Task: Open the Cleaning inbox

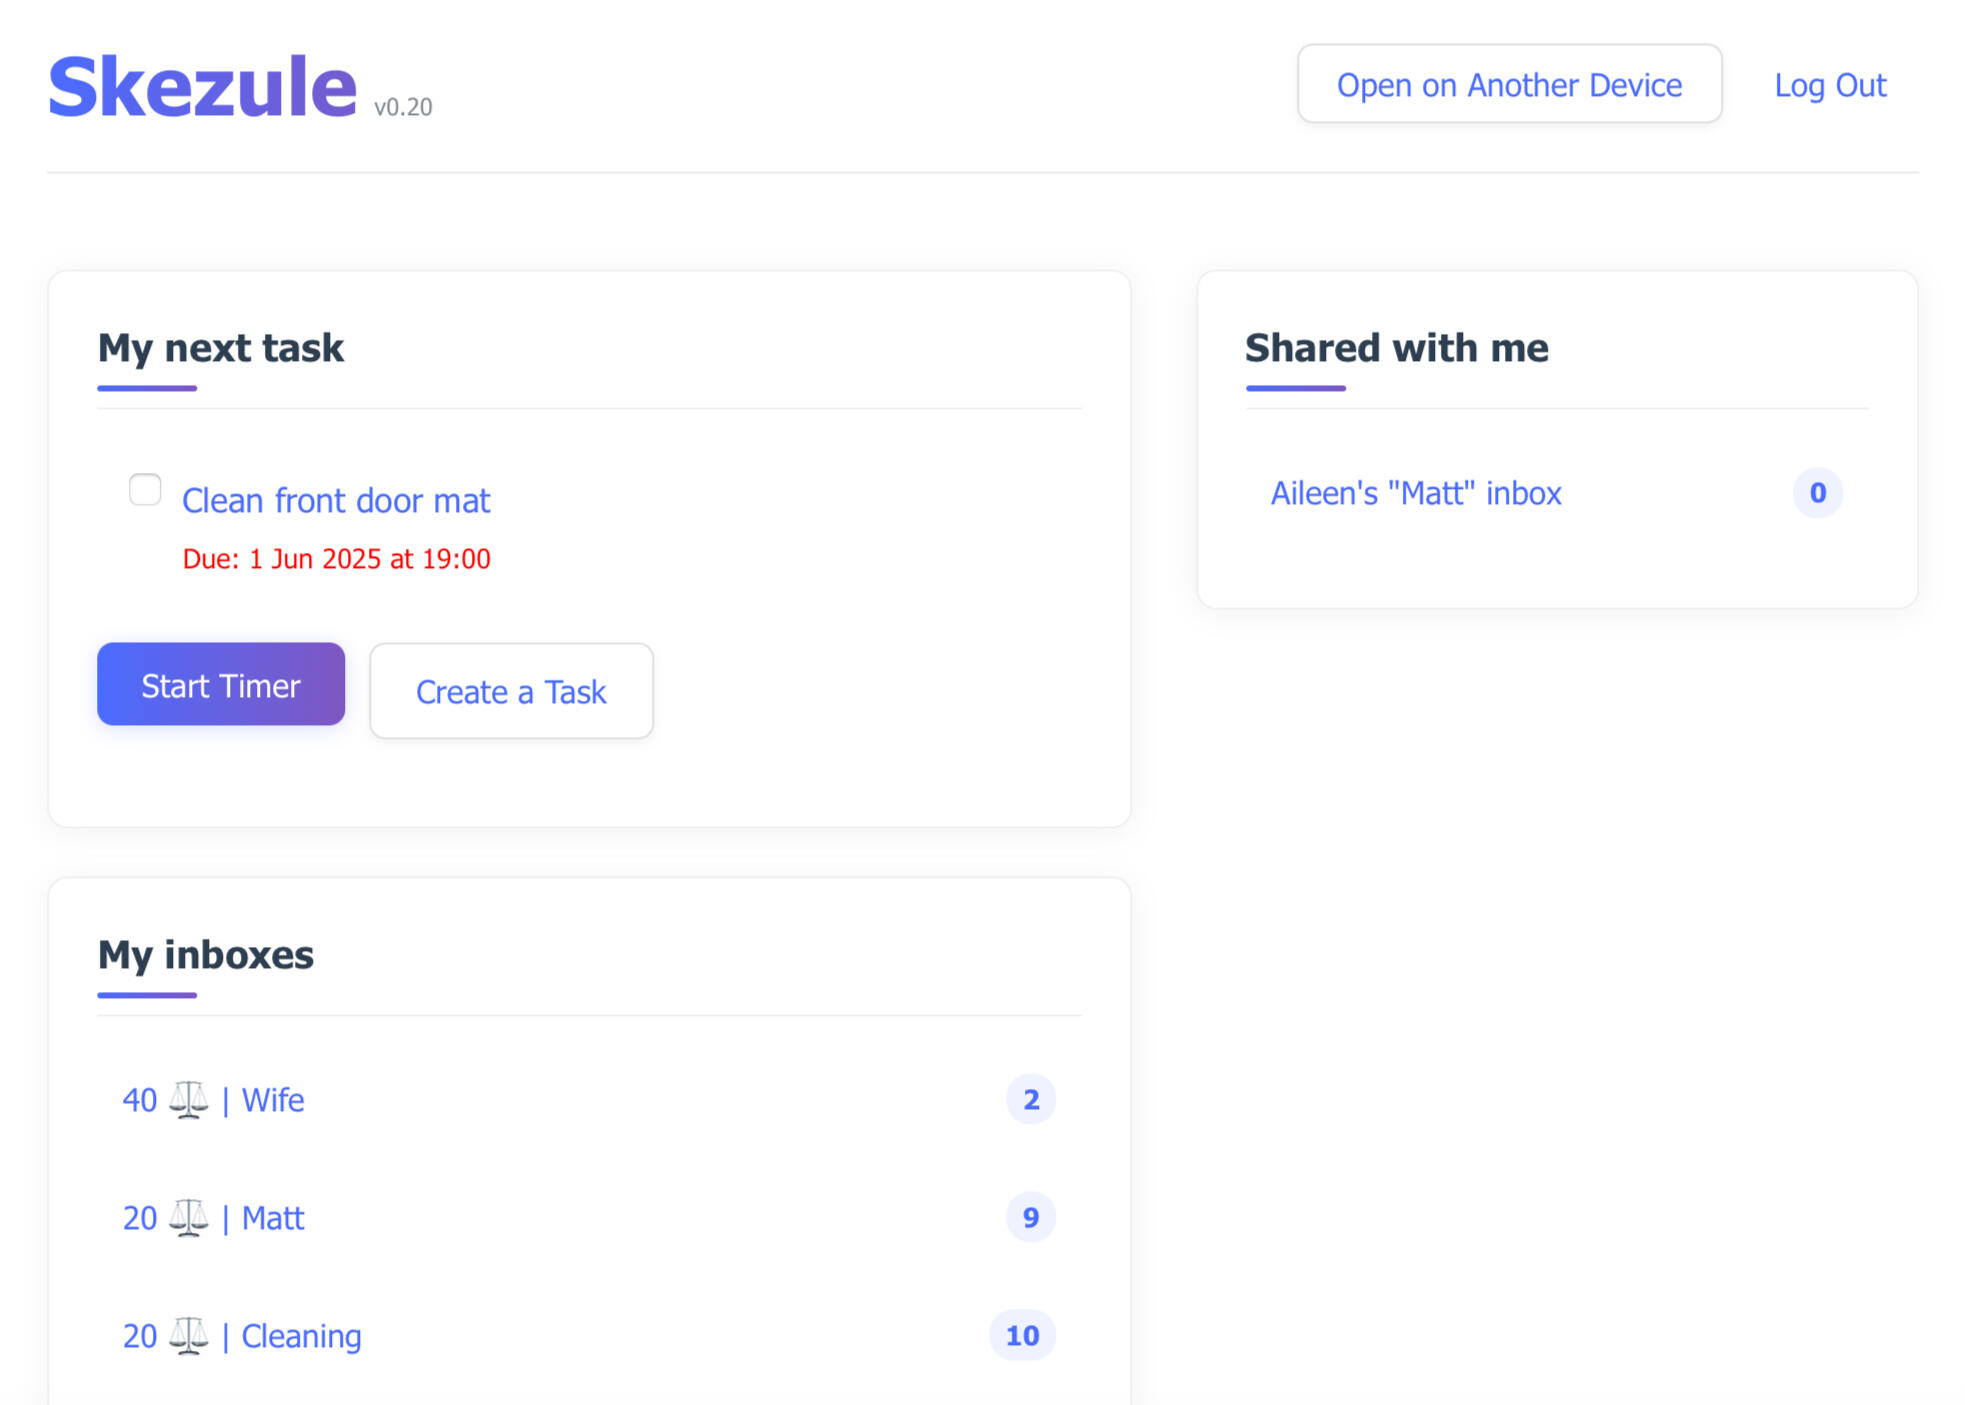Action: pyautogui.click(x=301, y=1336)
